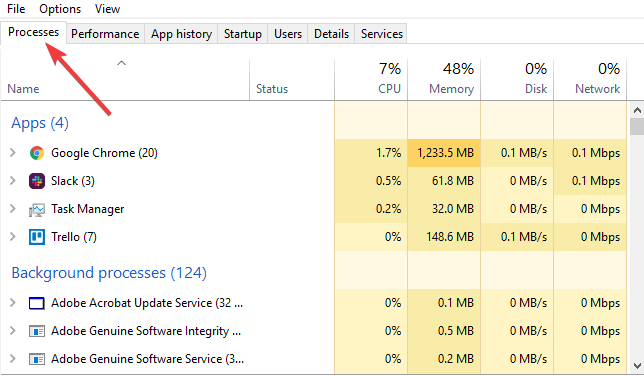Screen dimensions: 644x376
Task: Expand the Google Chrome process group
Action: coord(13,153)
